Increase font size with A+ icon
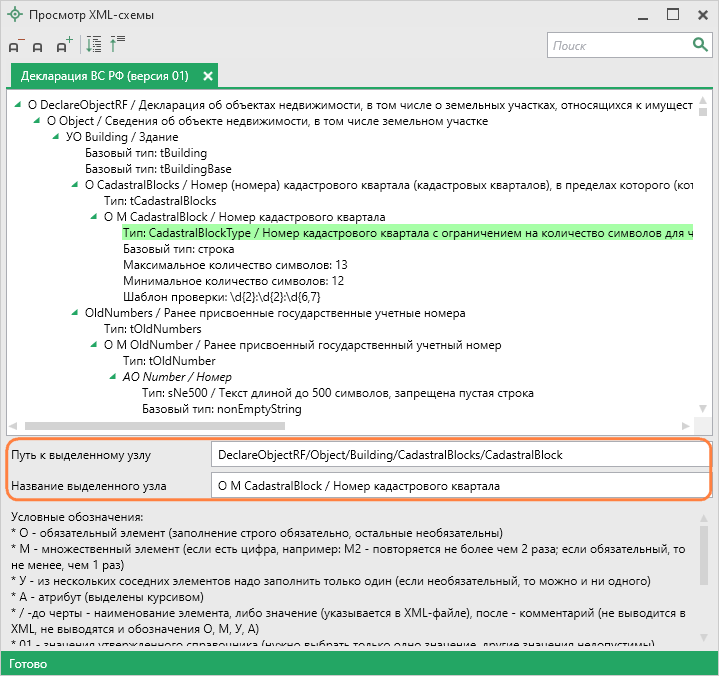 (x=63, y=46)
